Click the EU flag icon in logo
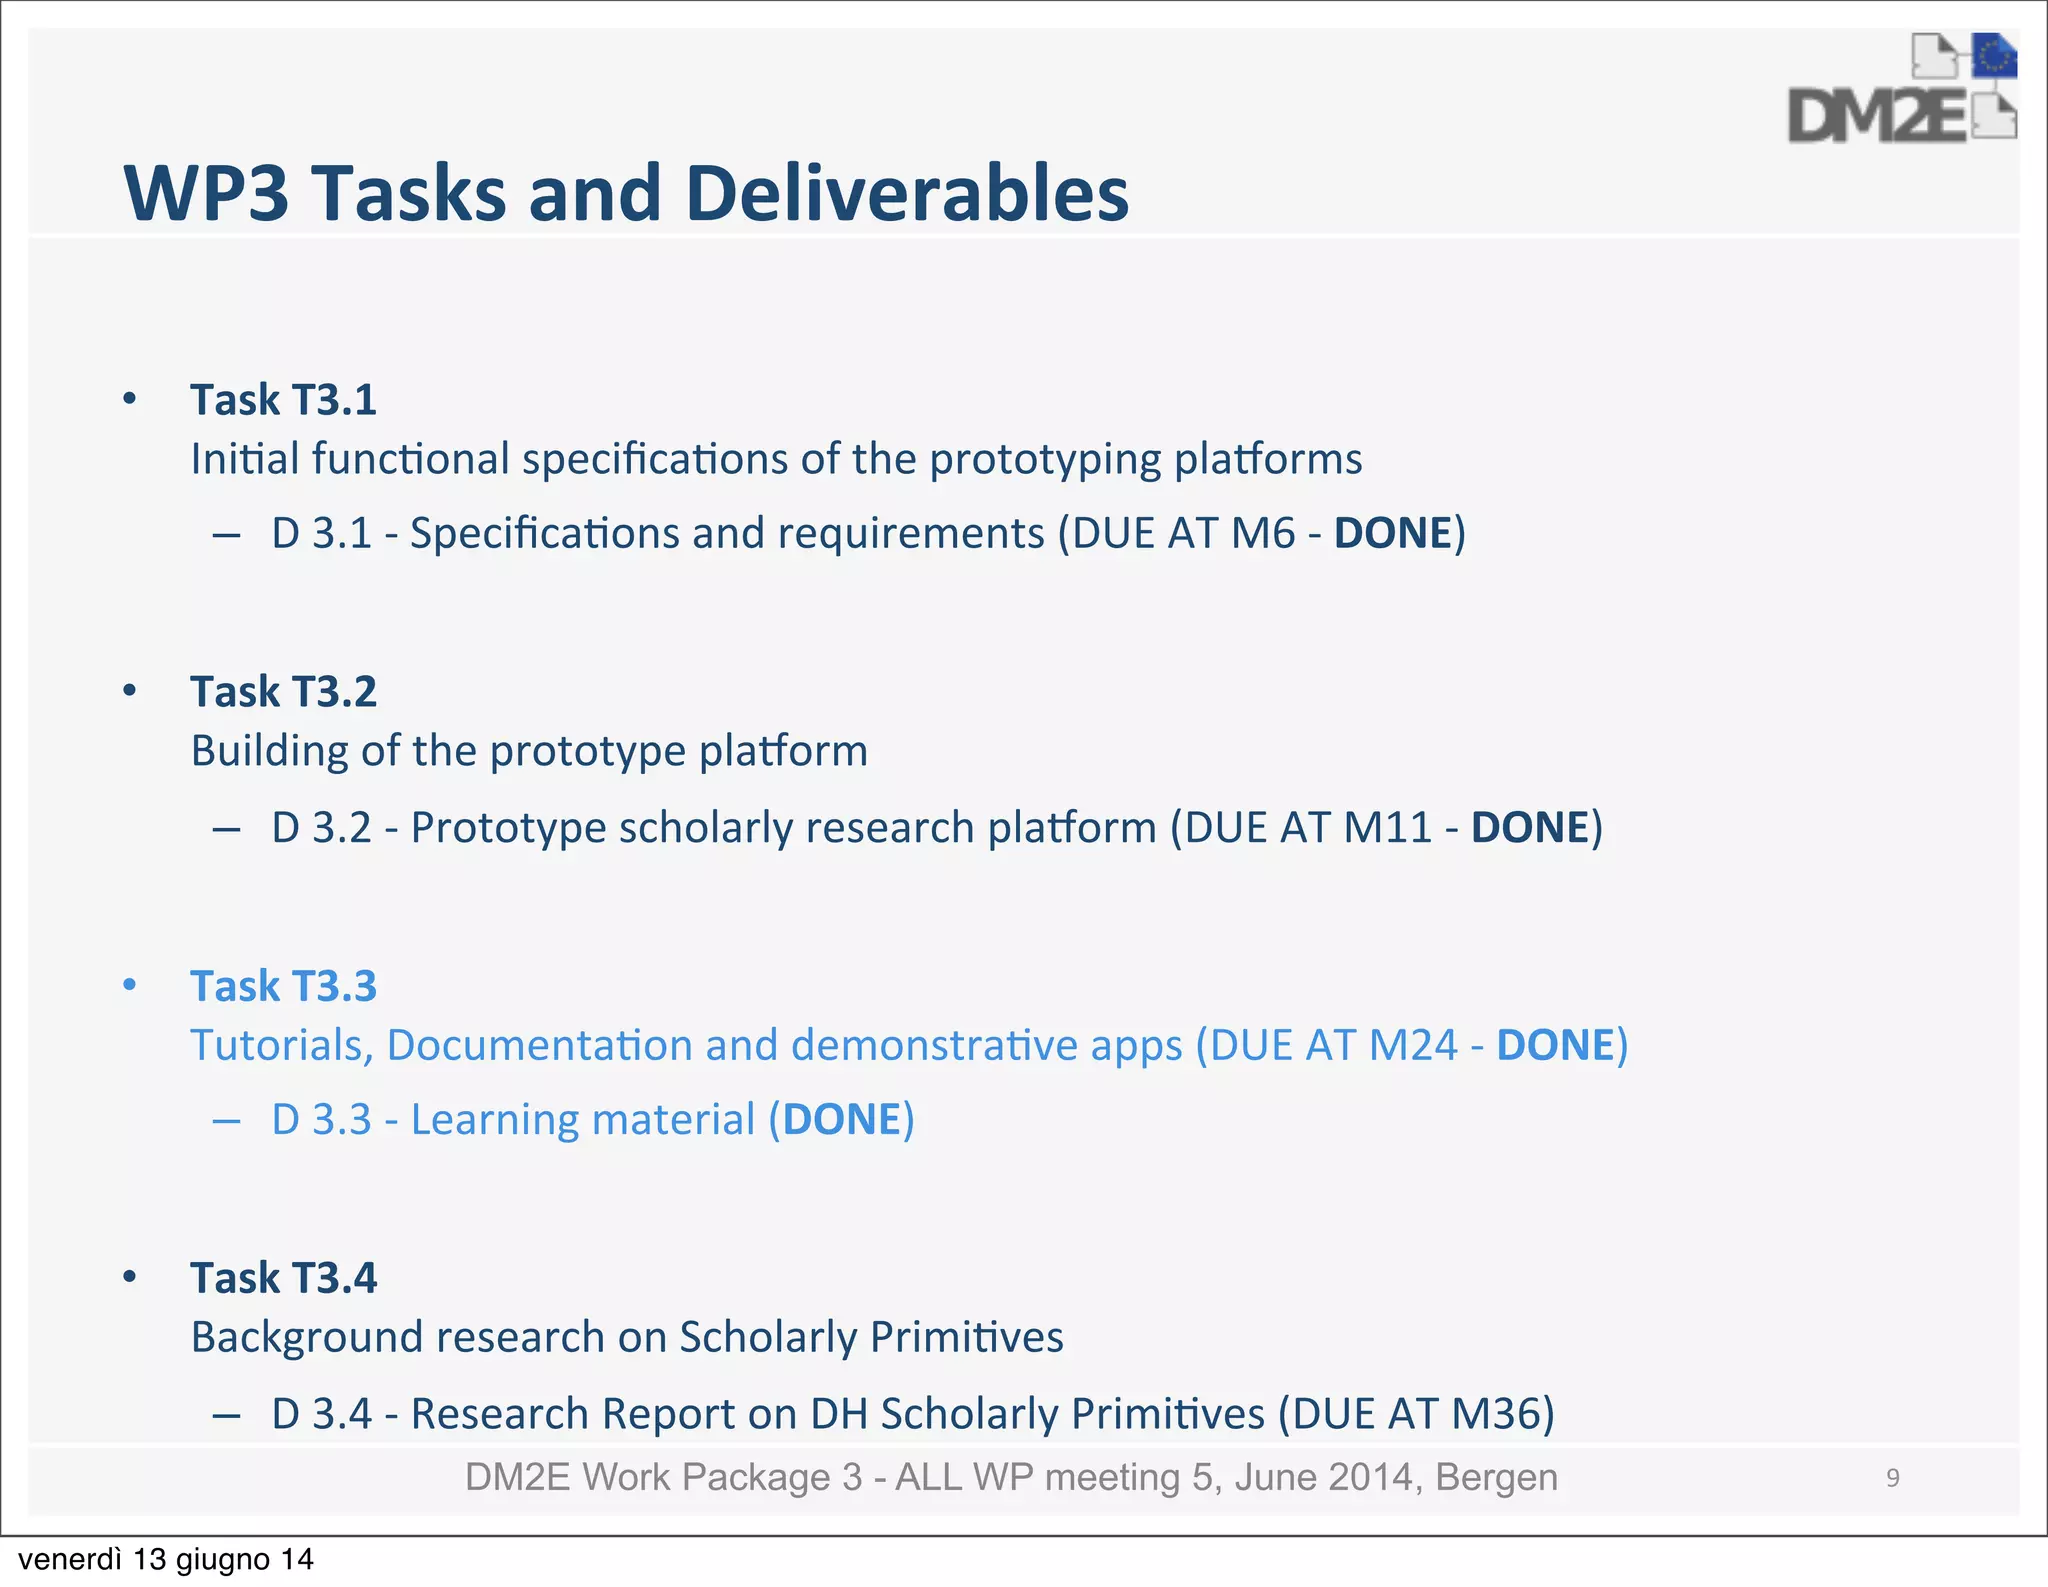The width and height of the screenshot is (2048, 1587). (1994, 56)
